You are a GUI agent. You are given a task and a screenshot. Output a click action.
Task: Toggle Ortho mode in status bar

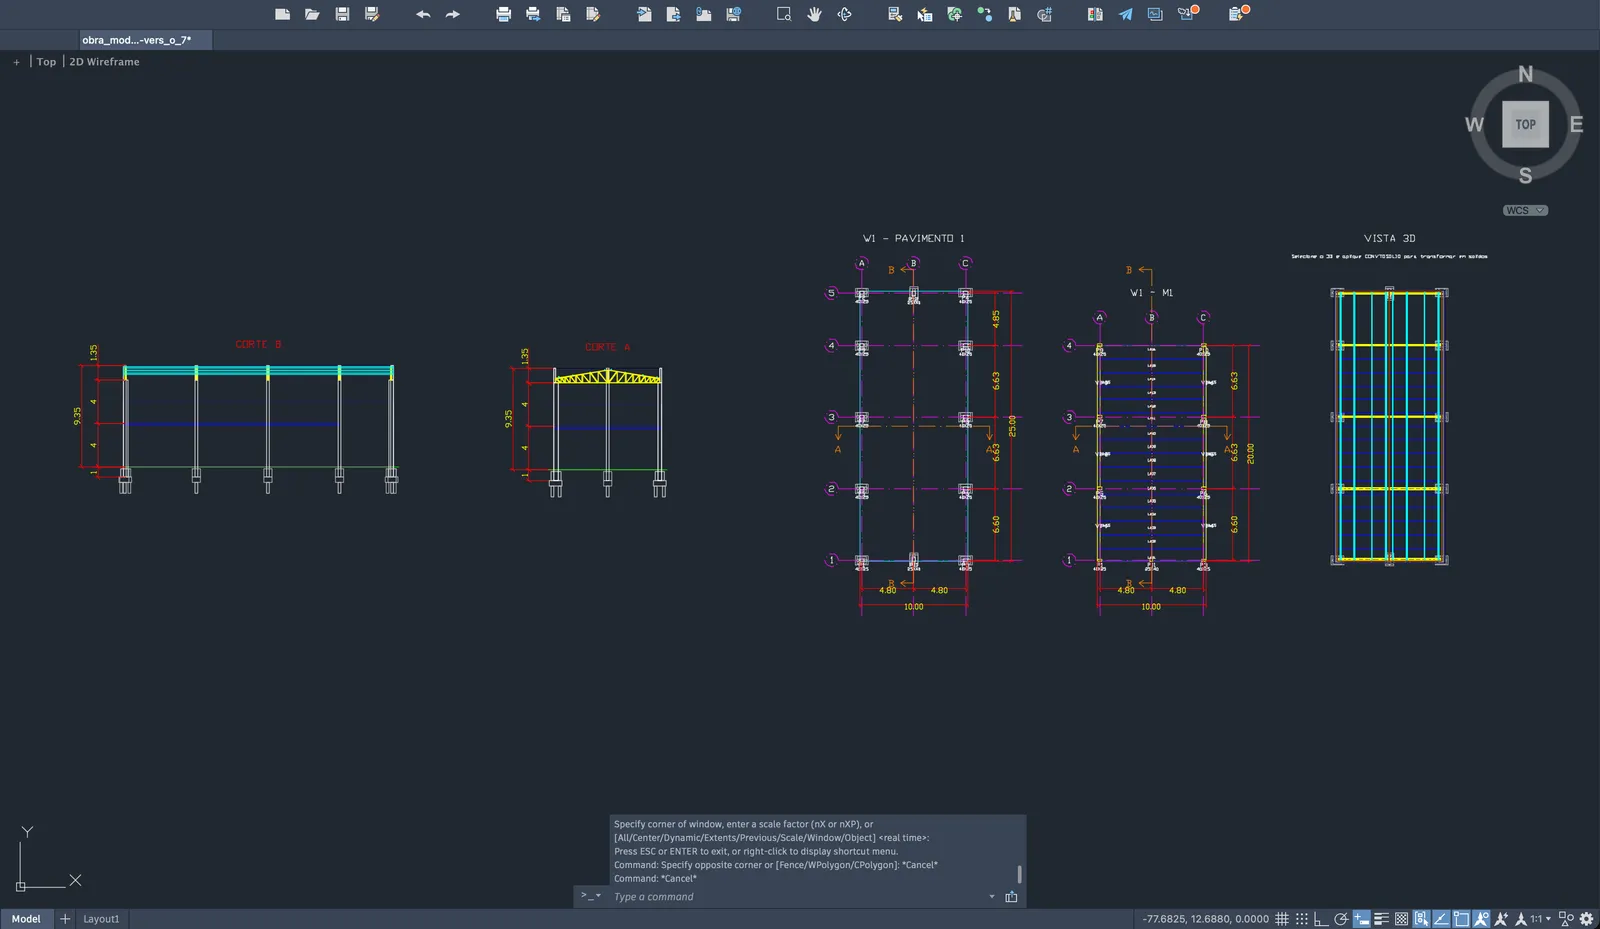coord(1321,919)
